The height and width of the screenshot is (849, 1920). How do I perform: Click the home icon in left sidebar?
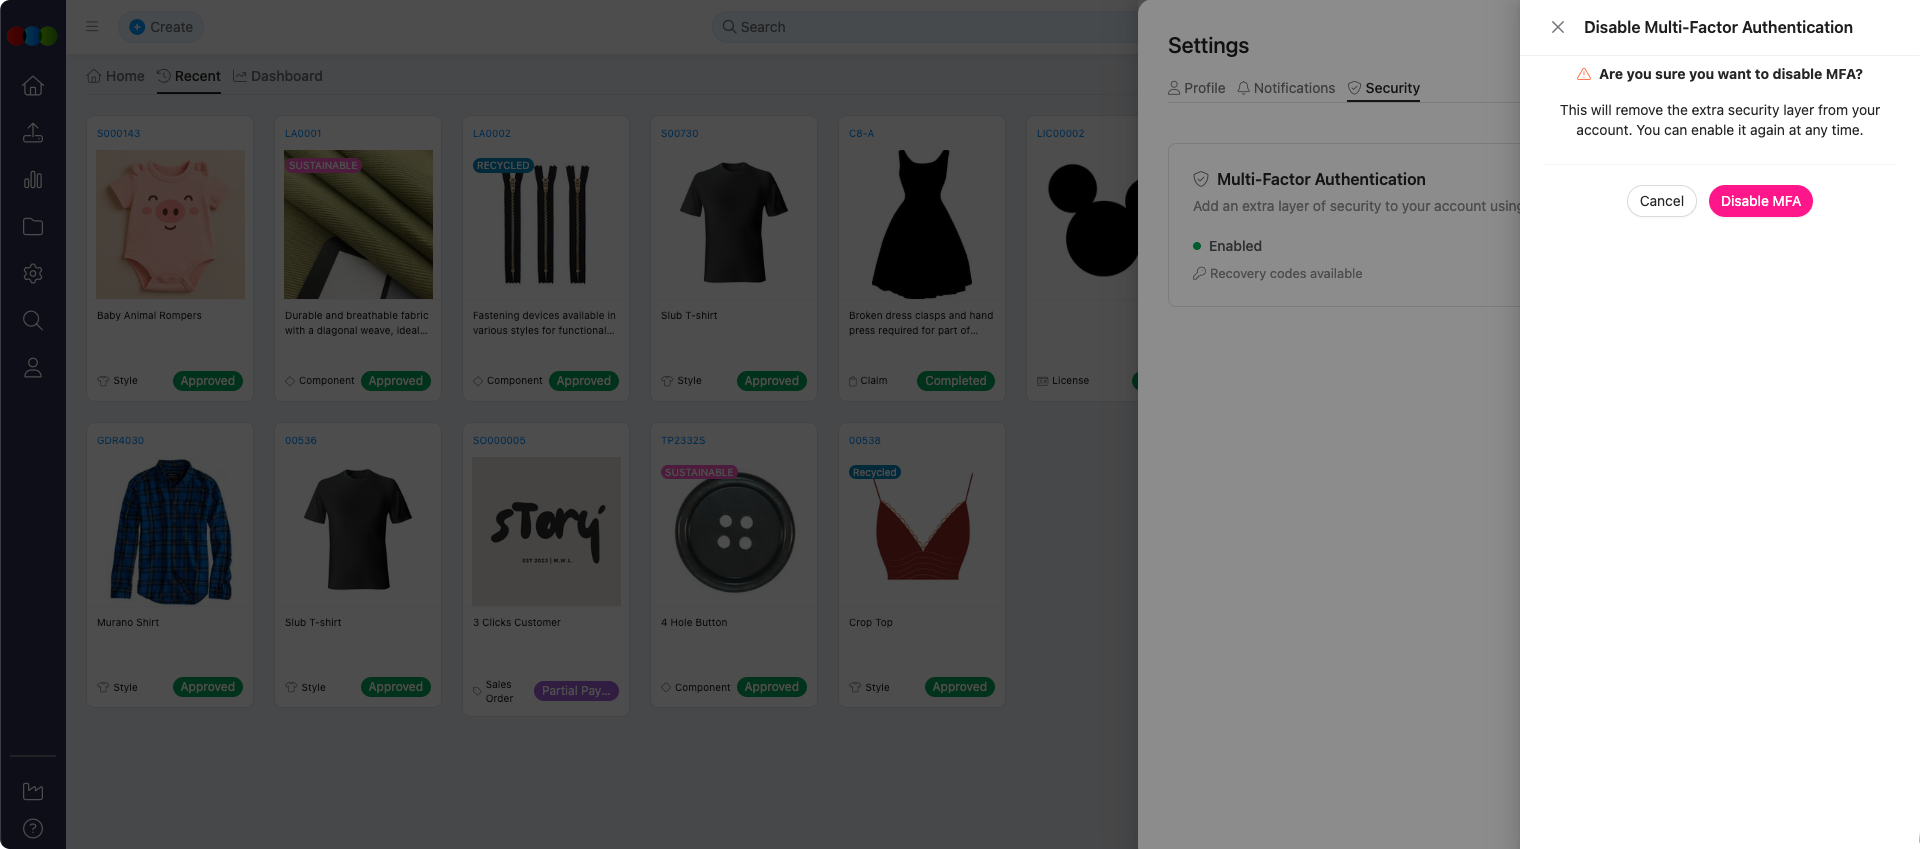[33, 86]
